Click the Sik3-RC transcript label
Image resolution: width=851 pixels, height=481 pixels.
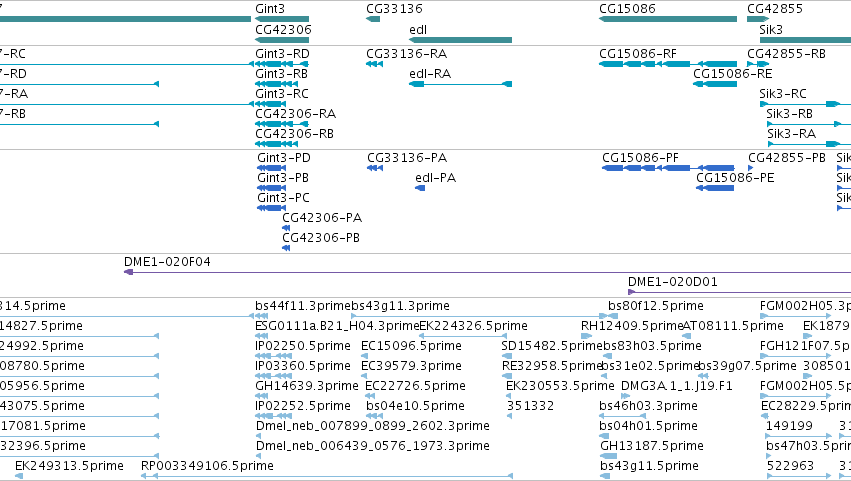click(x=783, y=94)
